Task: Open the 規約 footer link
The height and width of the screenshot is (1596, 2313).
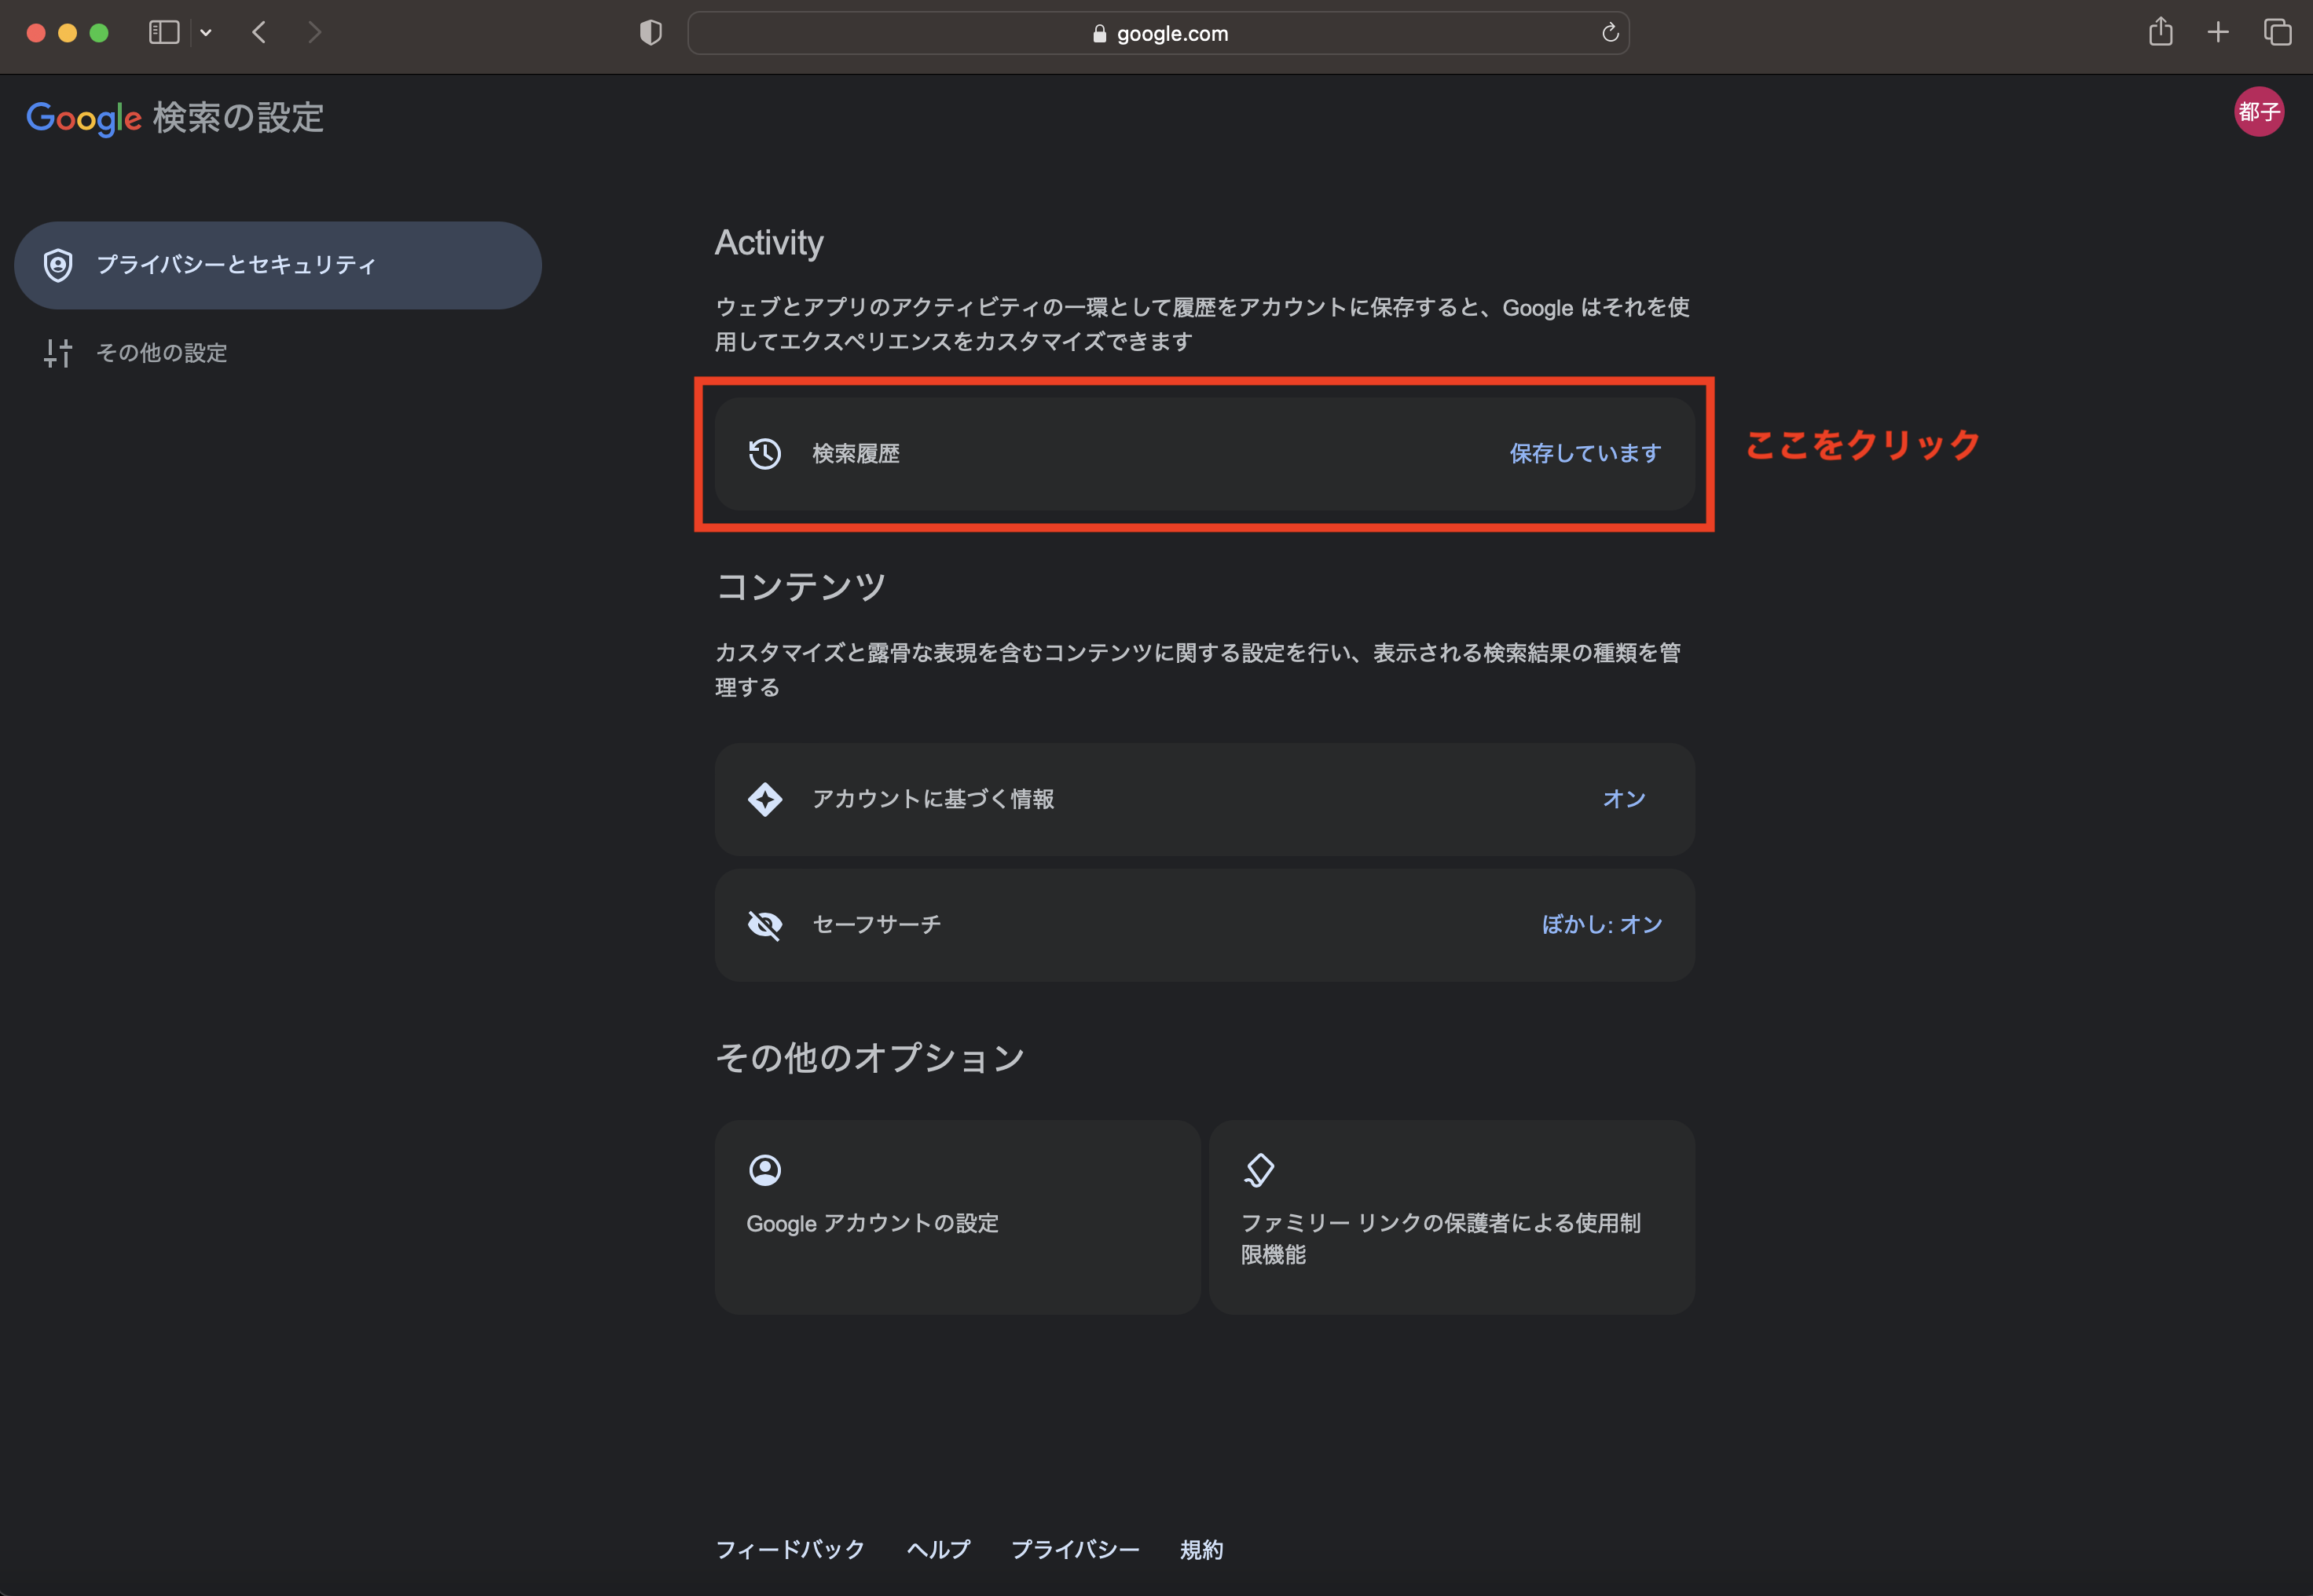Action: pos(1201,1550)
